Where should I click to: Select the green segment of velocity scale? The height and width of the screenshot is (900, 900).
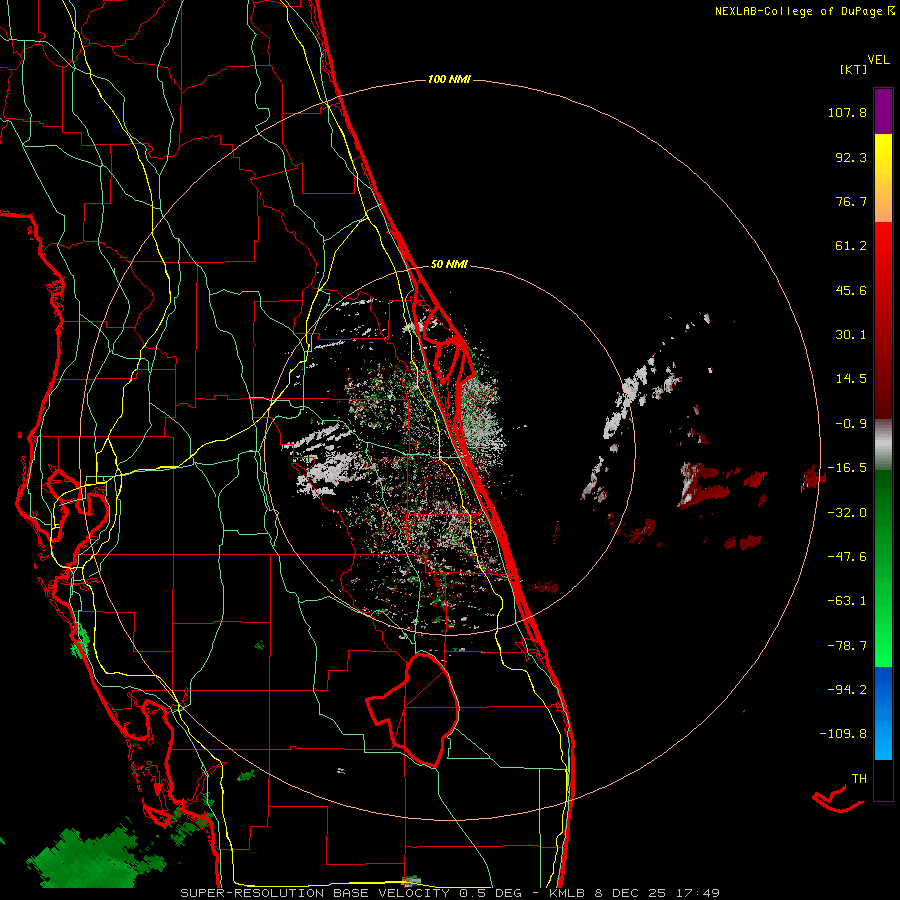883,568
